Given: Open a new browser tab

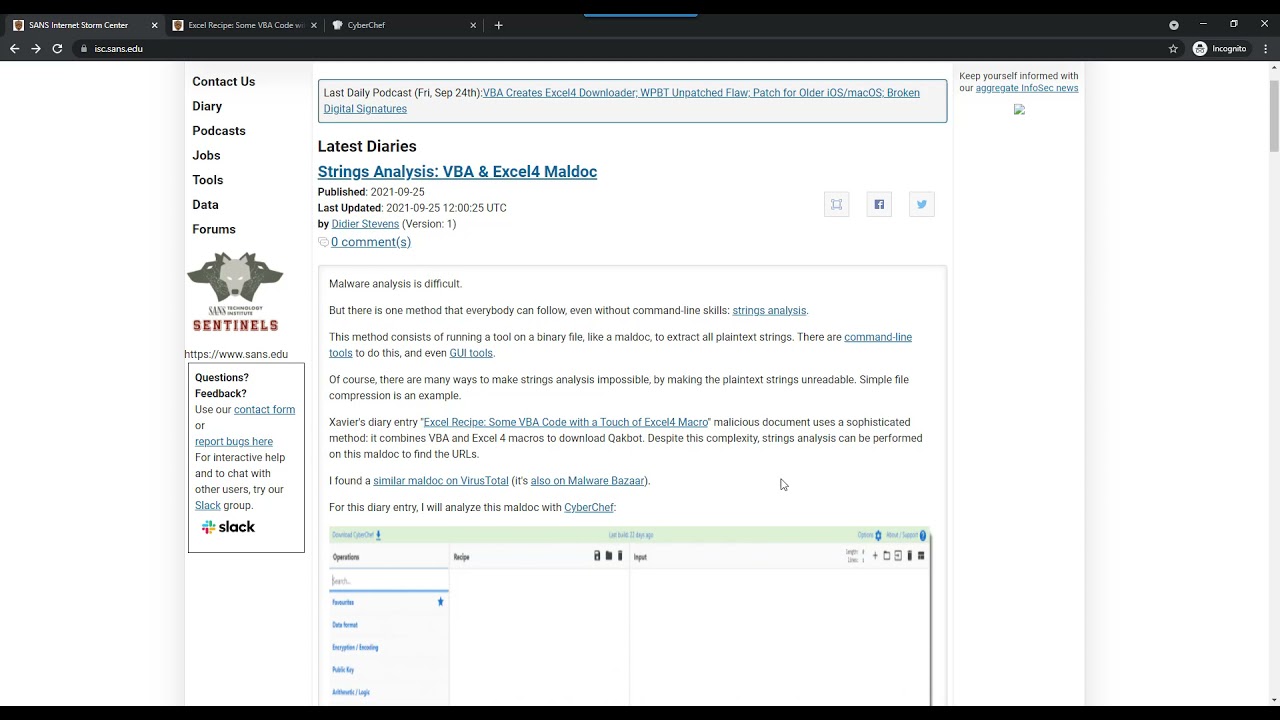Looking at the screenshot, I should 498,25.
